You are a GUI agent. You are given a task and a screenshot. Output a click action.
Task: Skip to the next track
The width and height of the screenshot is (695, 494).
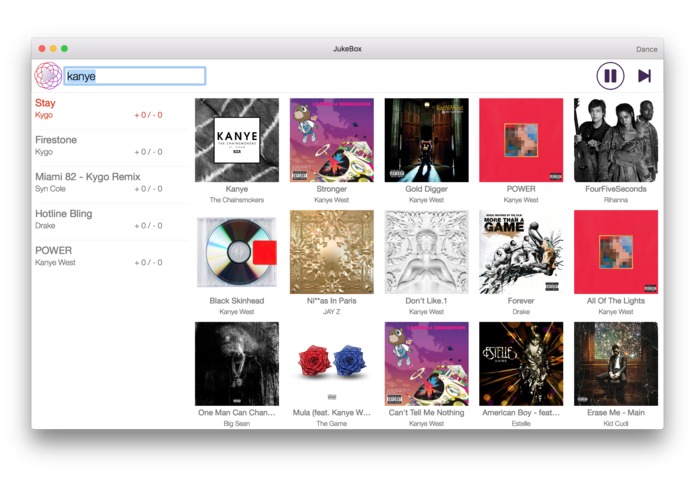click(644, 76)
